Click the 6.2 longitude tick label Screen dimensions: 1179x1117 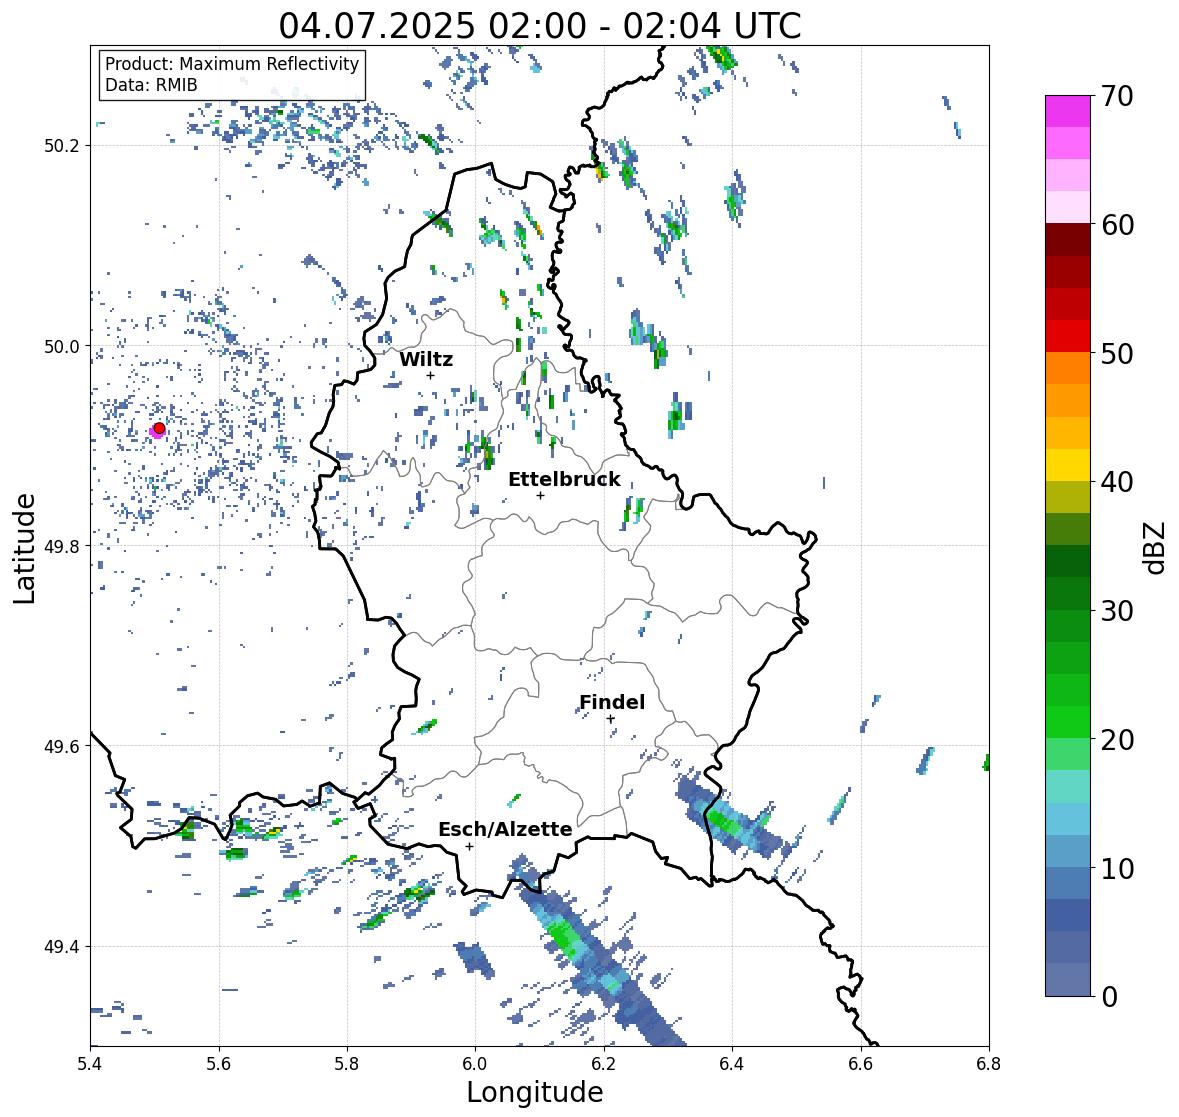click(x=604, y=1064)
